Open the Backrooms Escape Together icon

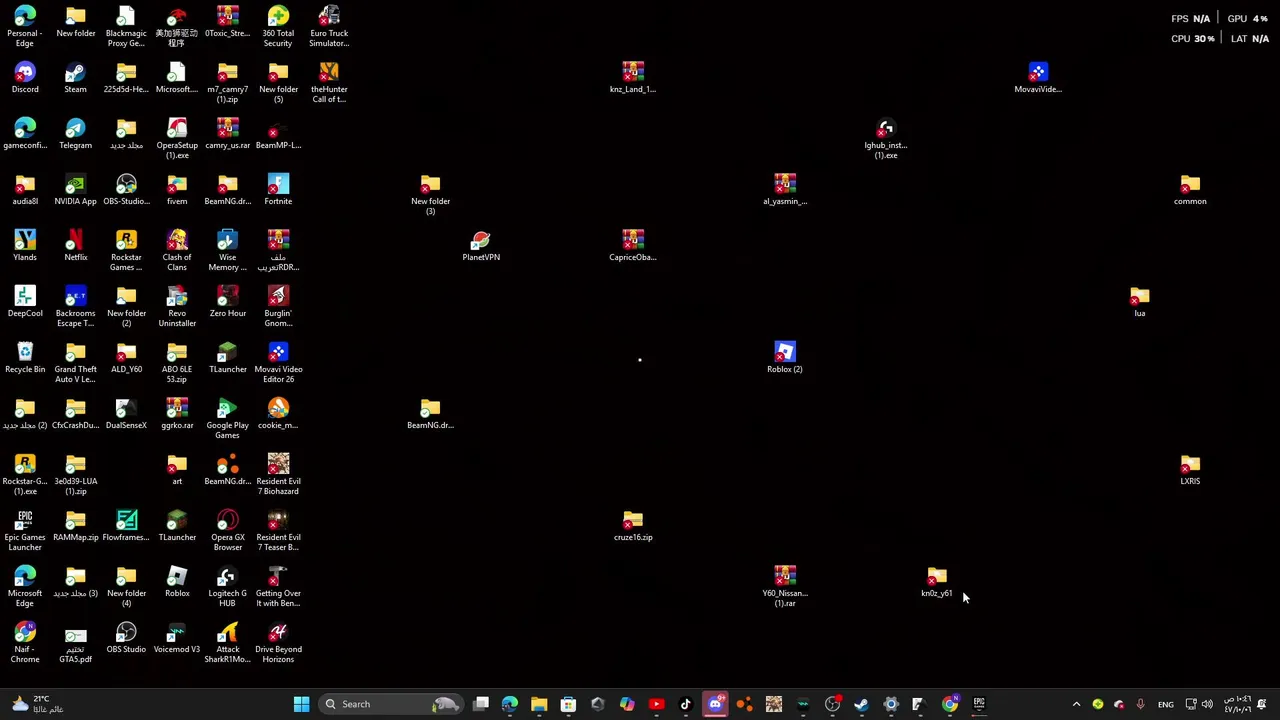tap(75, 306)
